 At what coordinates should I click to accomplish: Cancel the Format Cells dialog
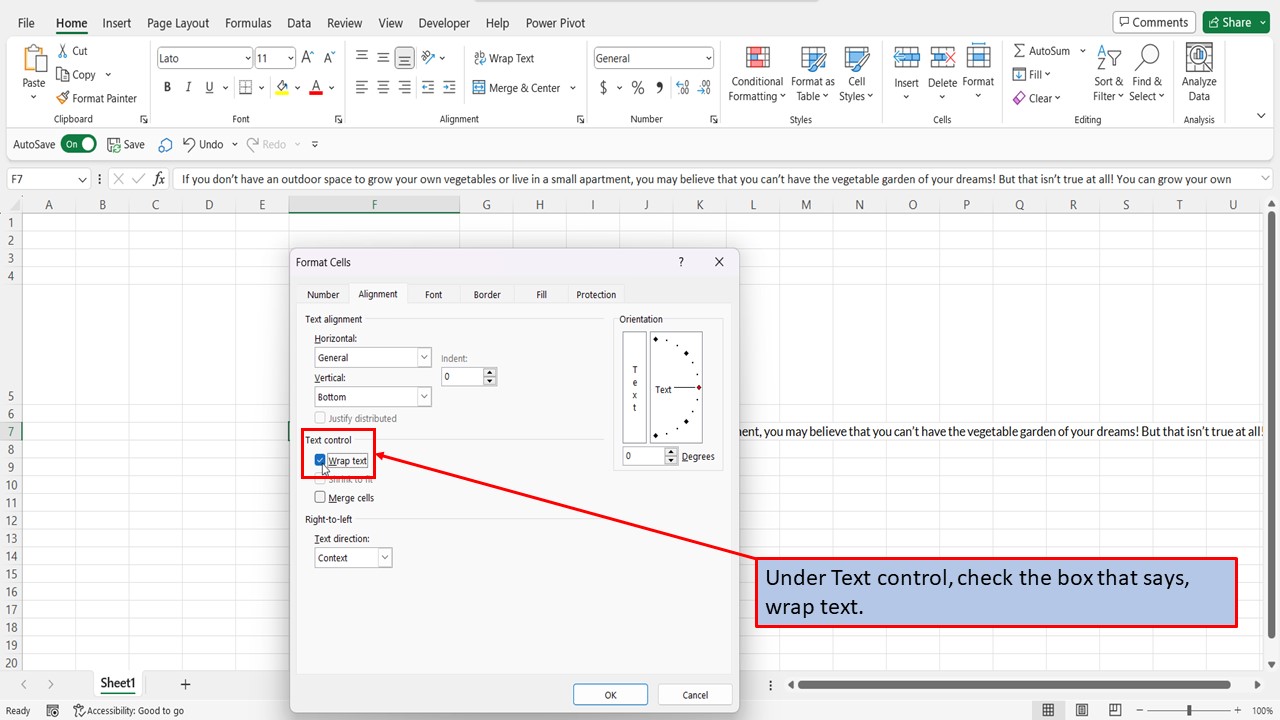click(x=694, y=694)
